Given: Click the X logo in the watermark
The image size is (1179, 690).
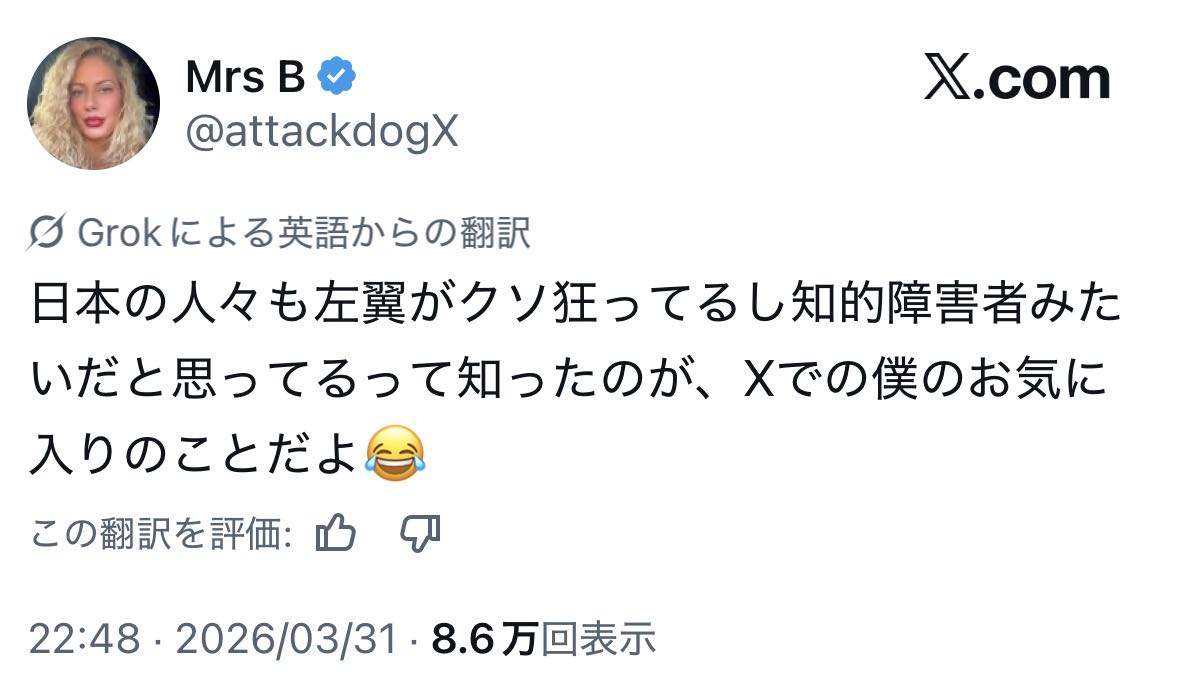Looking at the screenshot, I should coord(947,79).
